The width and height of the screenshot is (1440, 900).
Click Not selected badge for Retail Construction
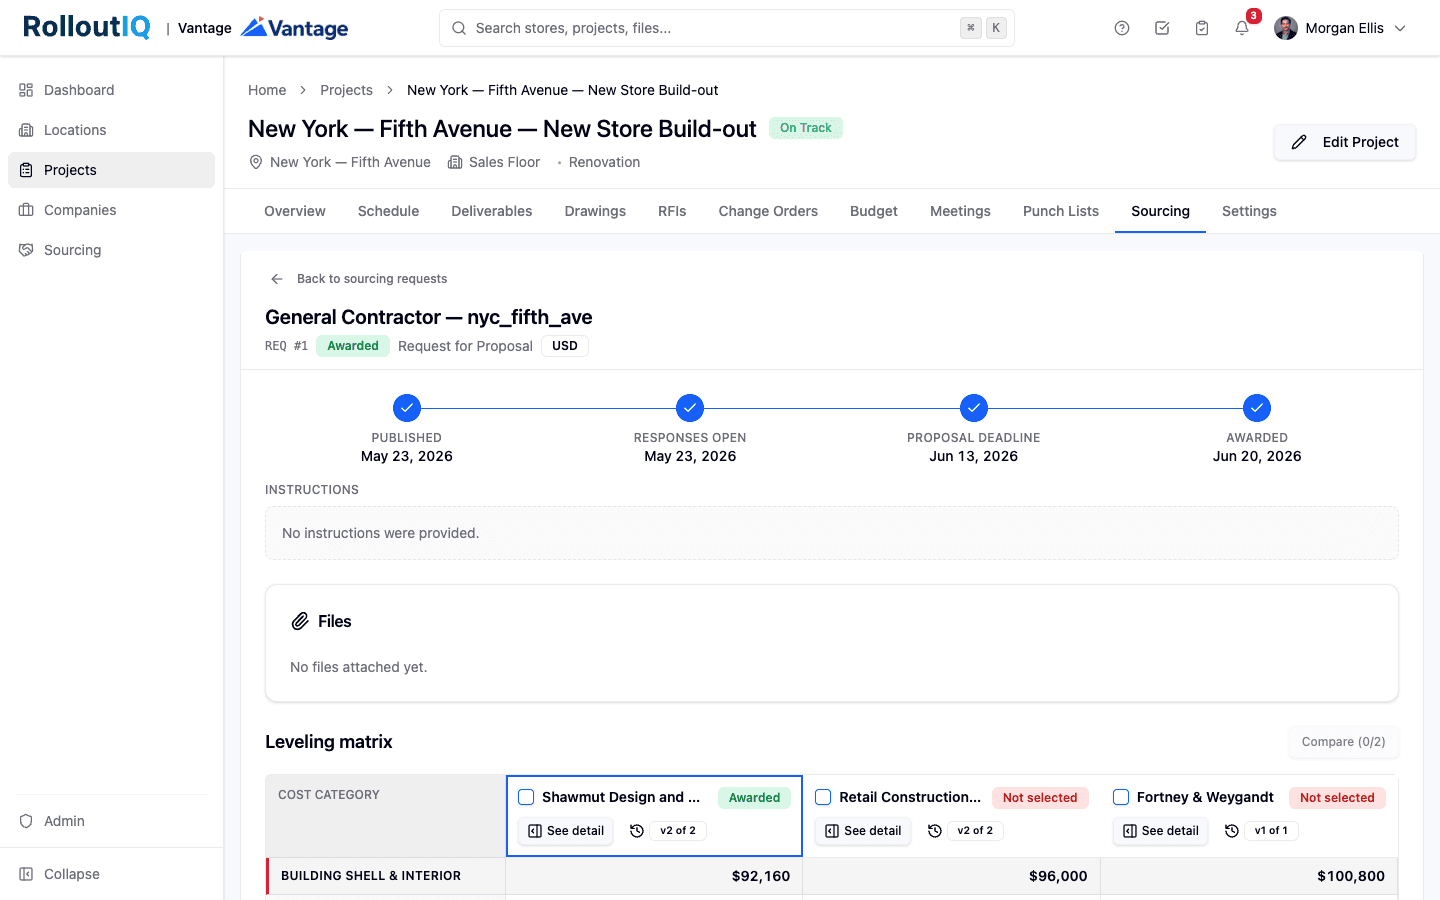(1040, 798)
